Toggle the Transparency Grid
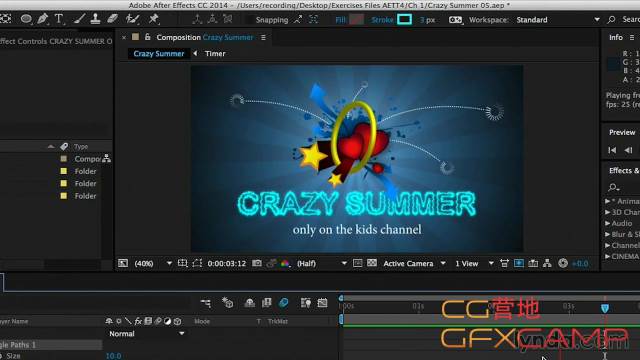640x360 pixels. click(372, 263)
